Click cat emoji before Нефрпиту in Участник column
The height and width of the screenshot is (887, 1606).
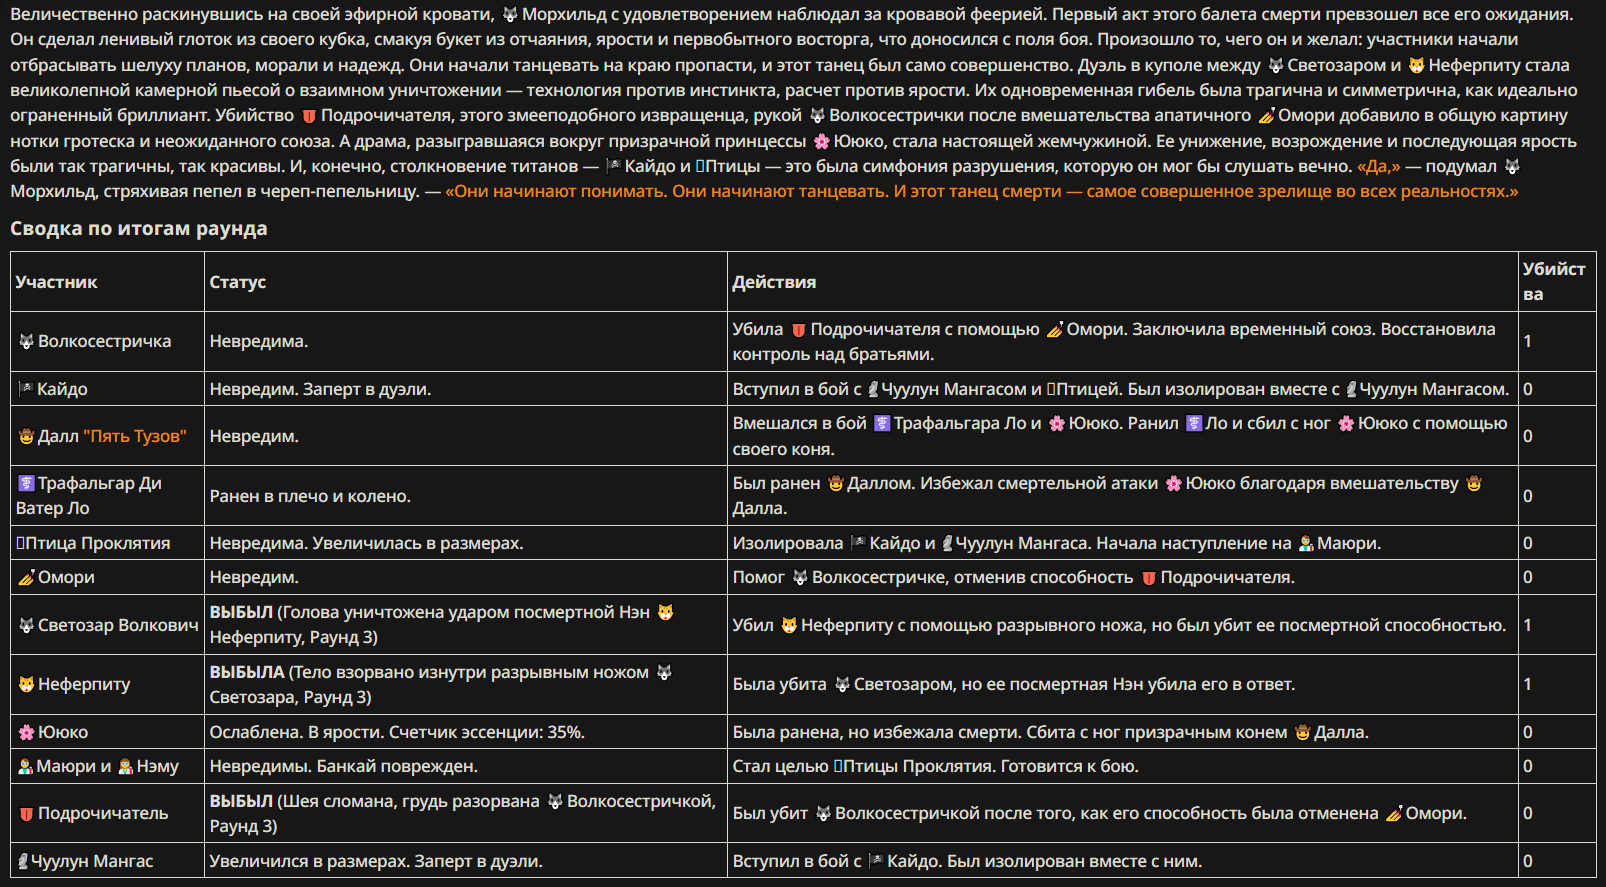(27, 685)
